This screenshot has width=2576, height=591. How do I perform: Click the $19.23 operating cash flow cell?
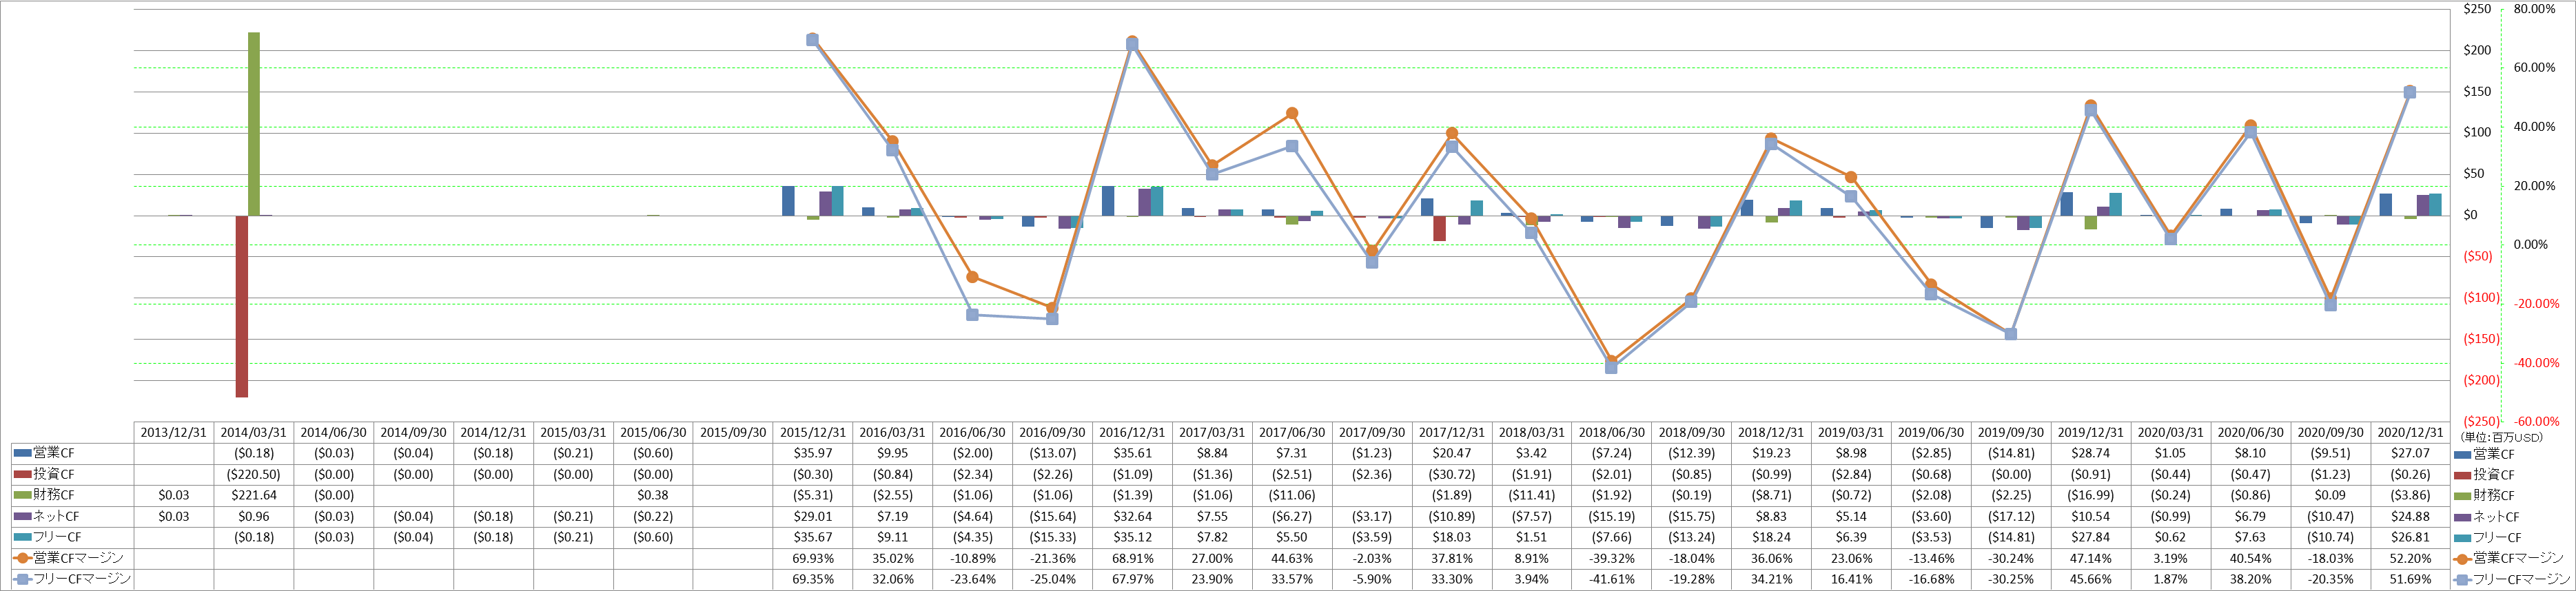(1771, 453)
